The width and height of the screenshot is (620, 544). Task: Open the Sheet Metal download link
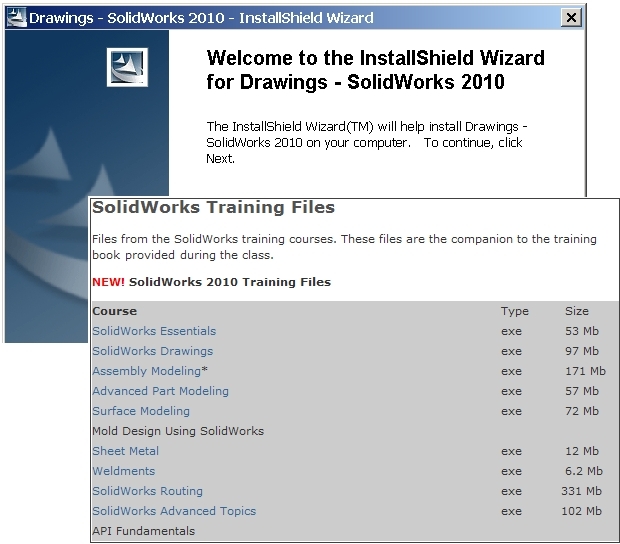(126, 451)
